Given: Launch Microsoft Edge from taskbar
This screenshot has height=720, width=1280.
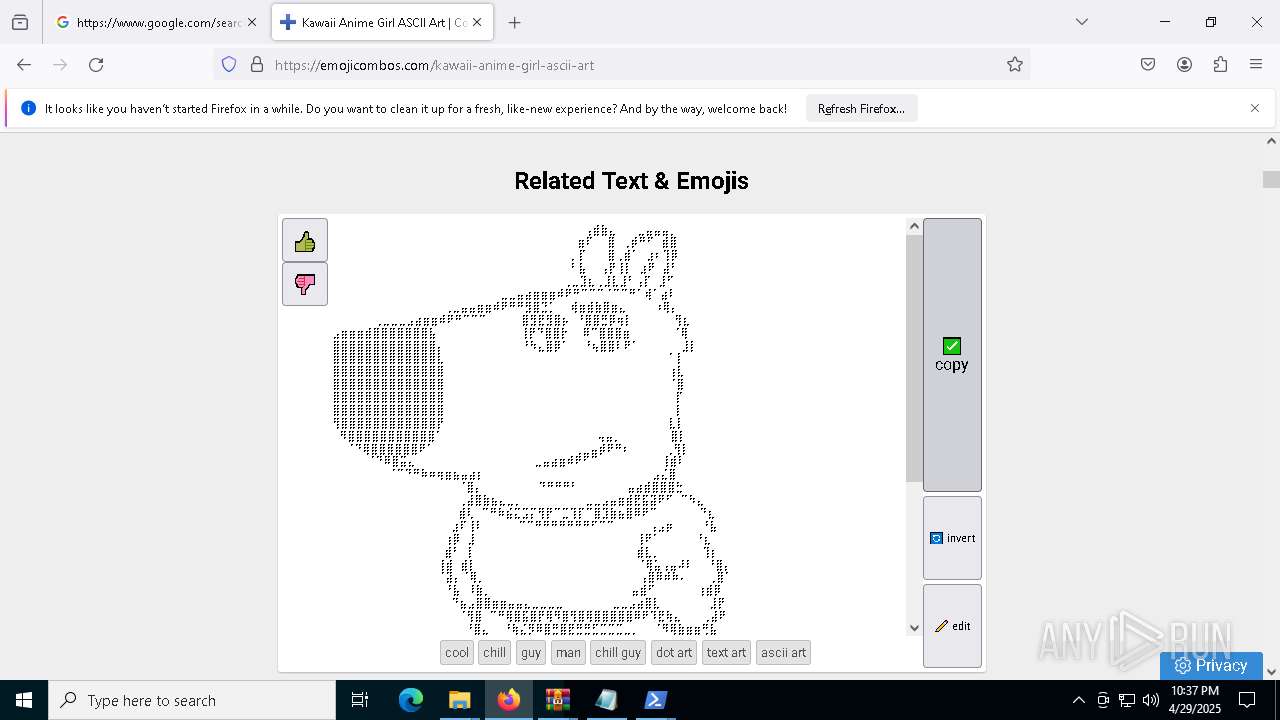Looking at the screenshot, I should [x=411, y=700].
